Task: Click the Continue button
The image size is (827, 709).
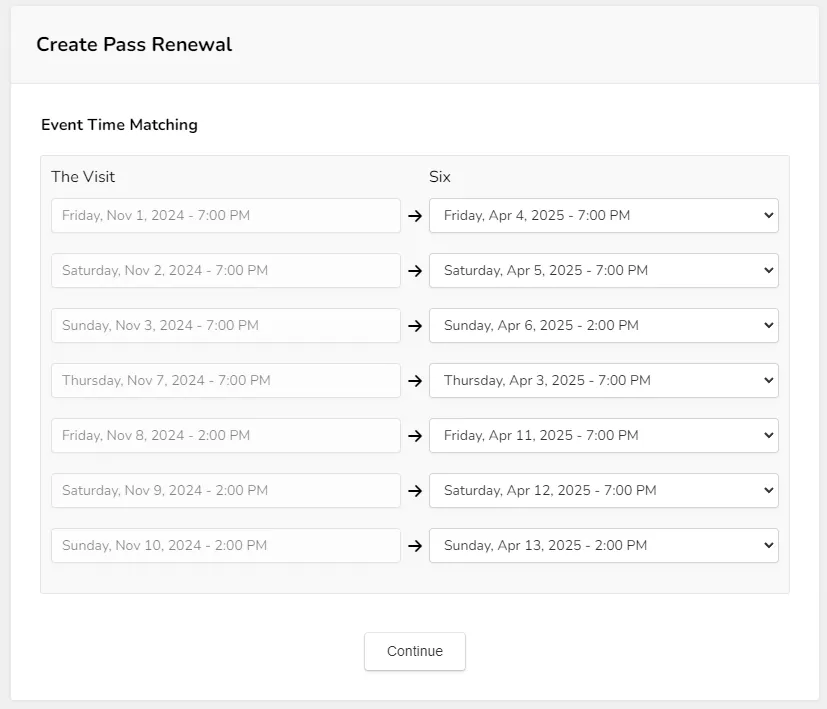Action: [415, 651]
